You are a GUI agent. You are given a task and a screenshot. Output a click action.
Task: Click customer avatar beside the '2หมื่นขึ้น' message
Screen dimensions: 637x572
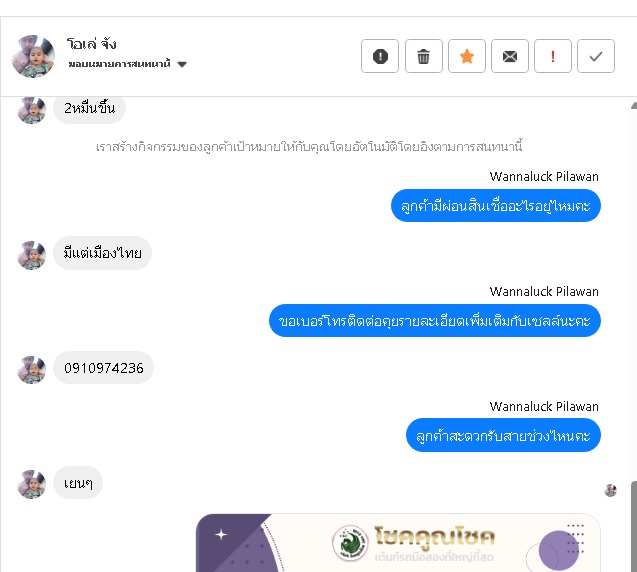coord(31,109)
